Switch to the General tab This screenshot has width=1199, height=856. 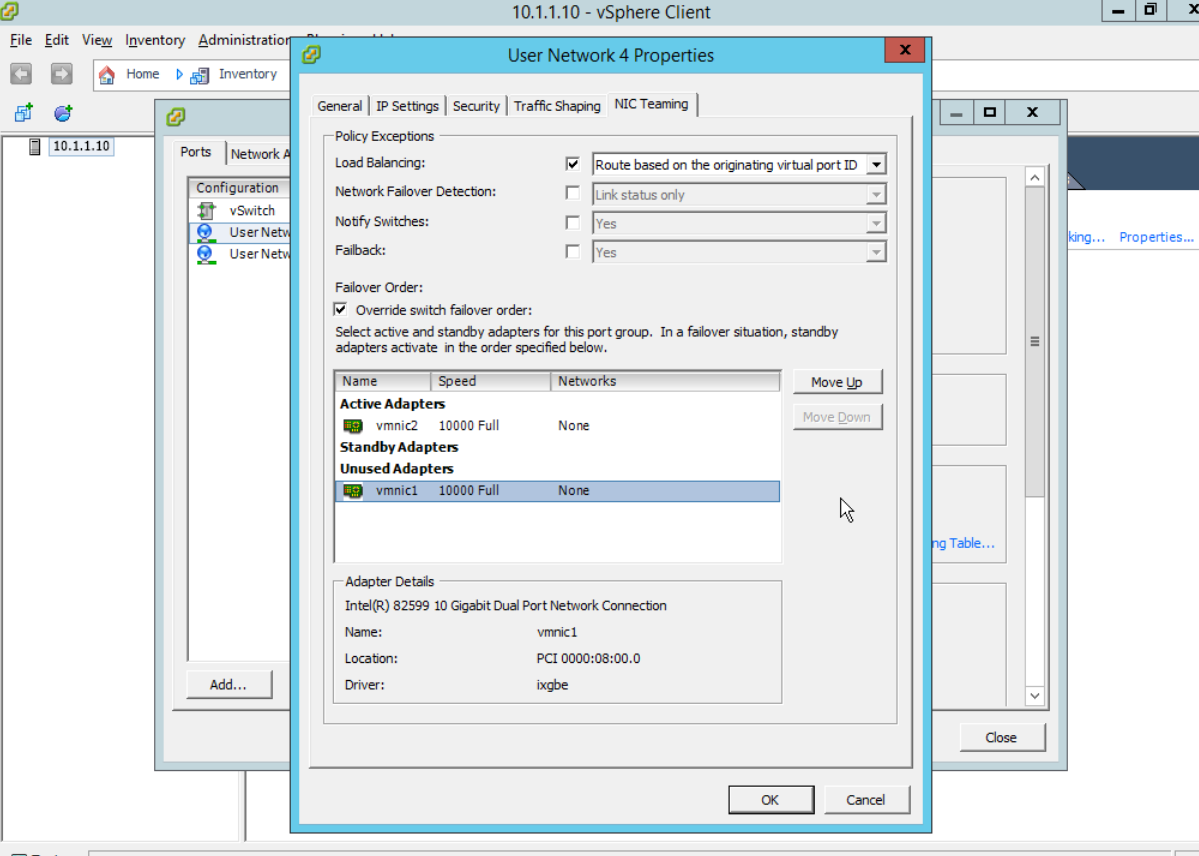click(340, 106)
